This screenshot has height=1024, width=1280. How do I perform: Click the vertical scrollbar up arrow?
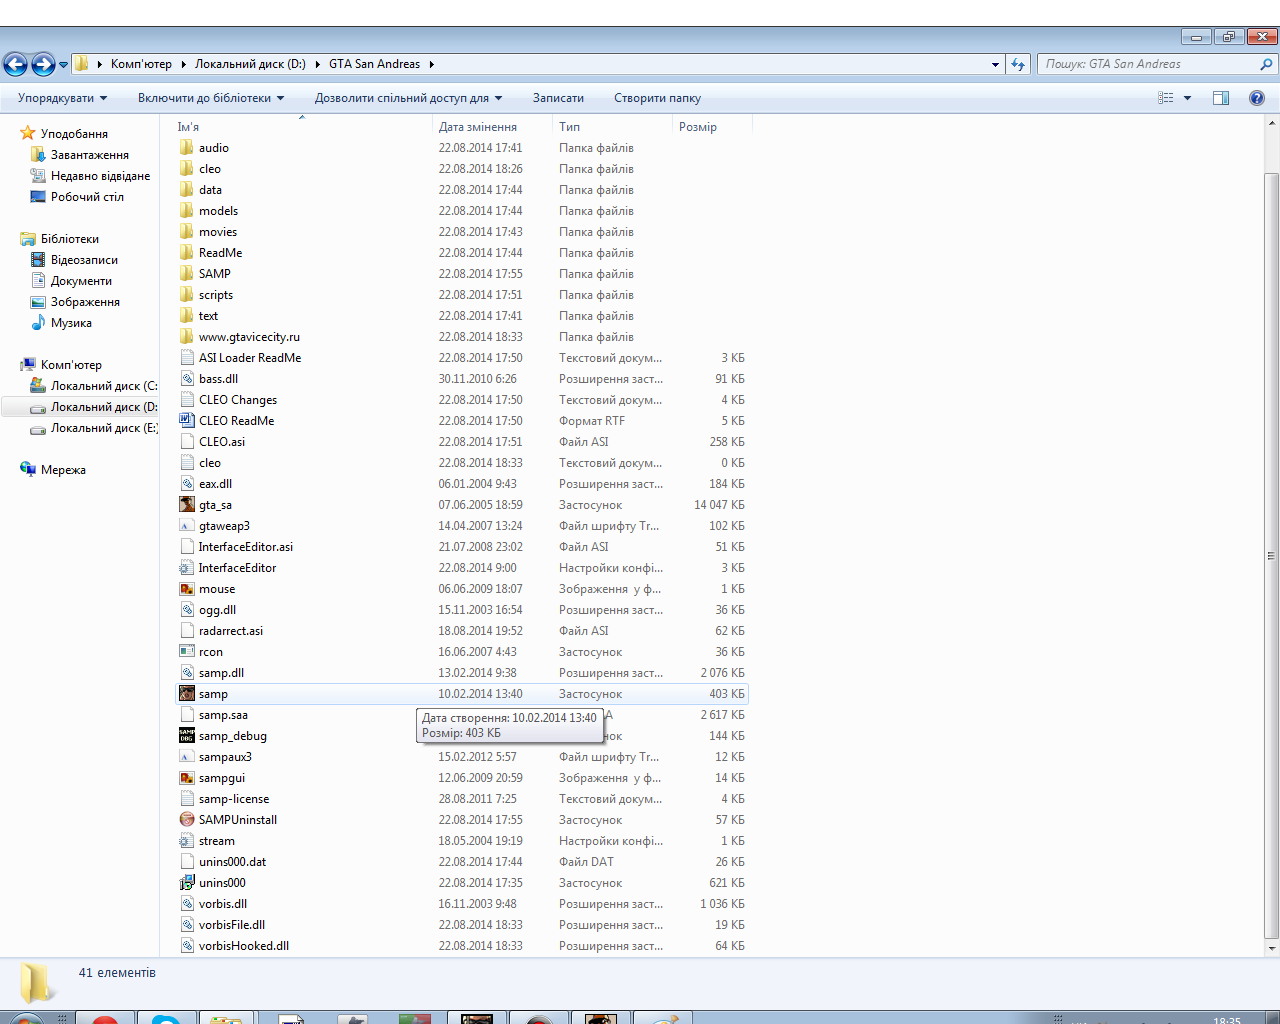[x=1272, y=125]
